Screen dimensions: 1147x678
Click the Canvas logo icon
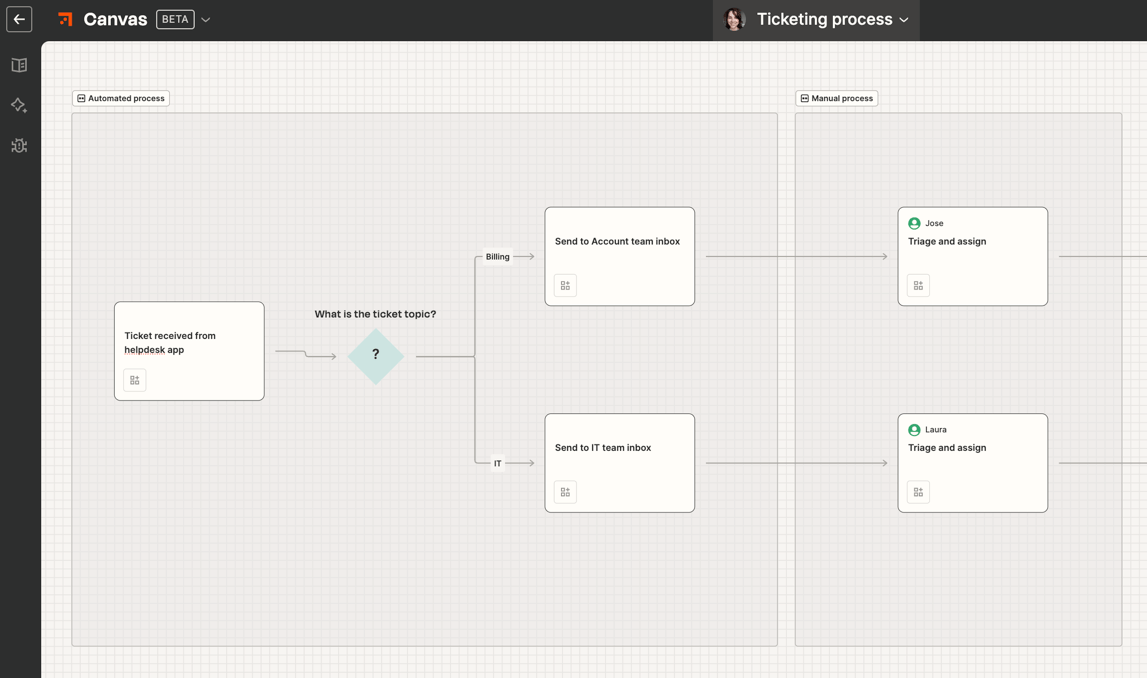tap(64, 19)
